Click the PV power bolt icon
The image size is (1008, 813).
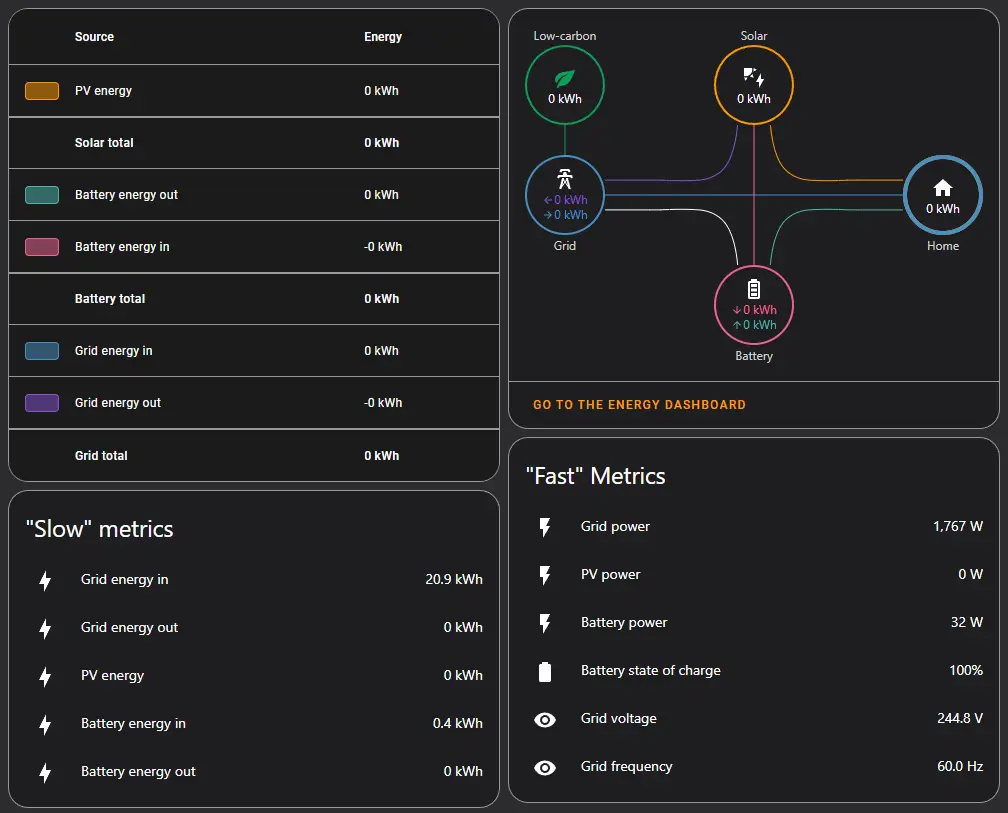(x=545, y=575)
